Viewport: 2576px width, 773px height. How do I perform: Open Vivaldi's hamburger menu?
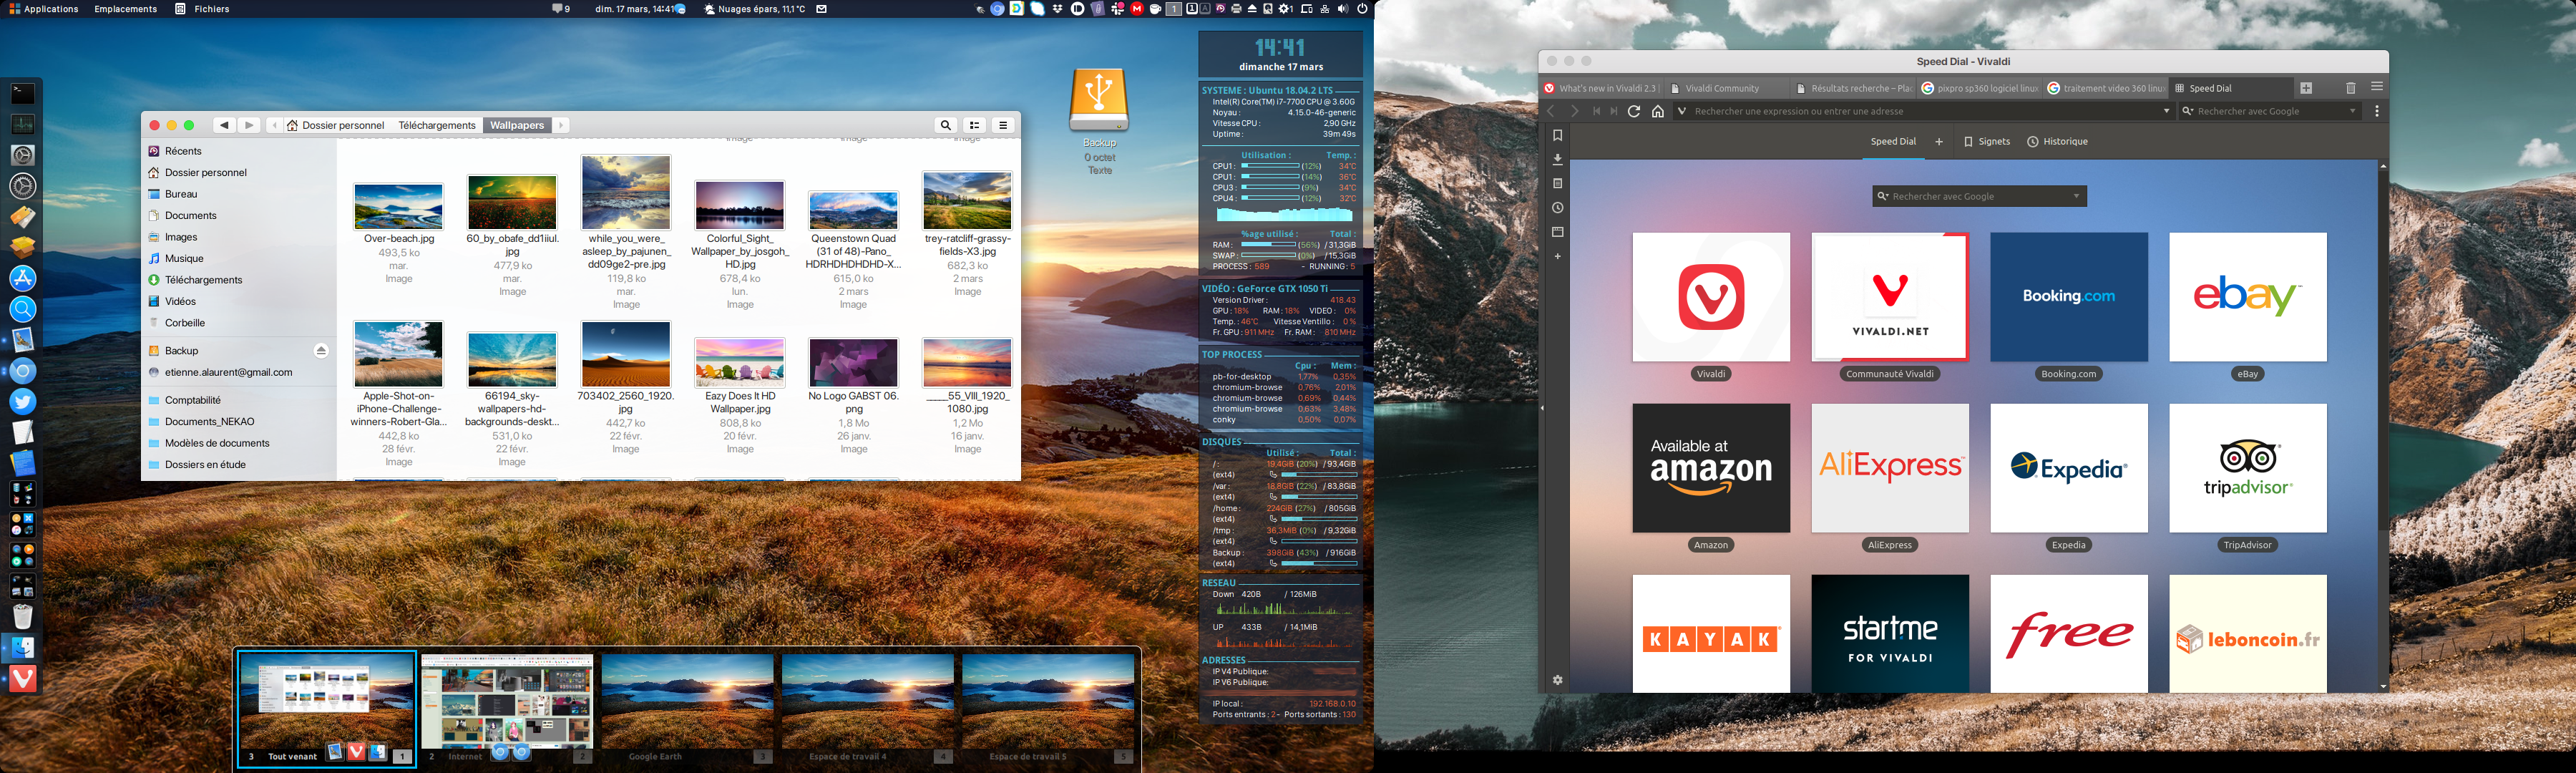pos(2377,87)
